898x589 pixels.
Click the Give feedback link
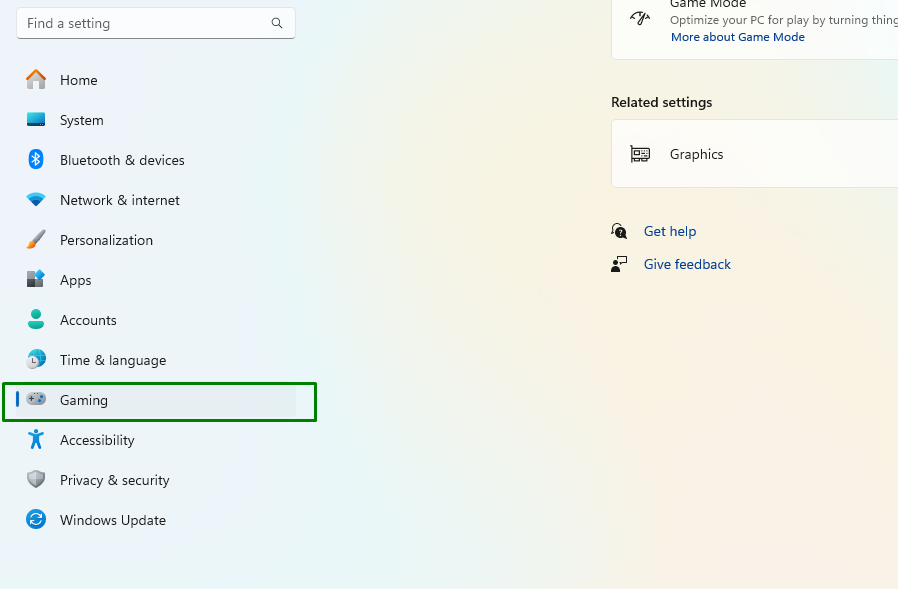click(x=687, y=264)
